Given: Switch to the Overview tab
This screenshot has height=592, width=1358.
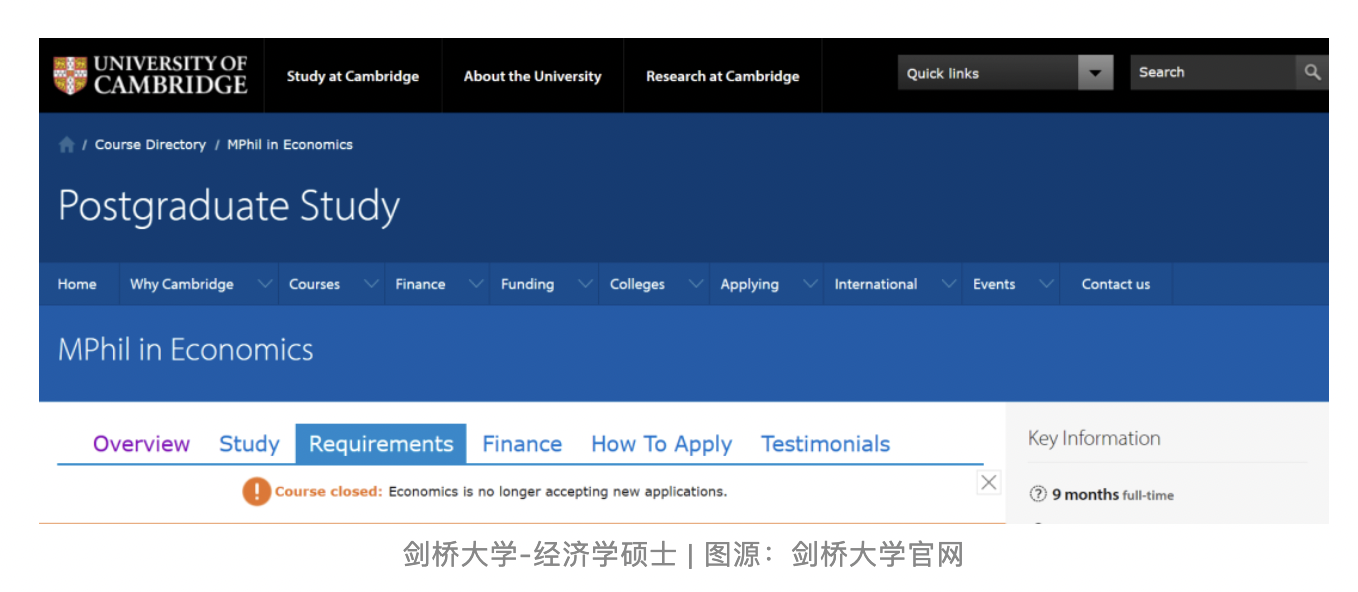Looking at the screenshot, I should pyautogui.click(x=141, y=444).
